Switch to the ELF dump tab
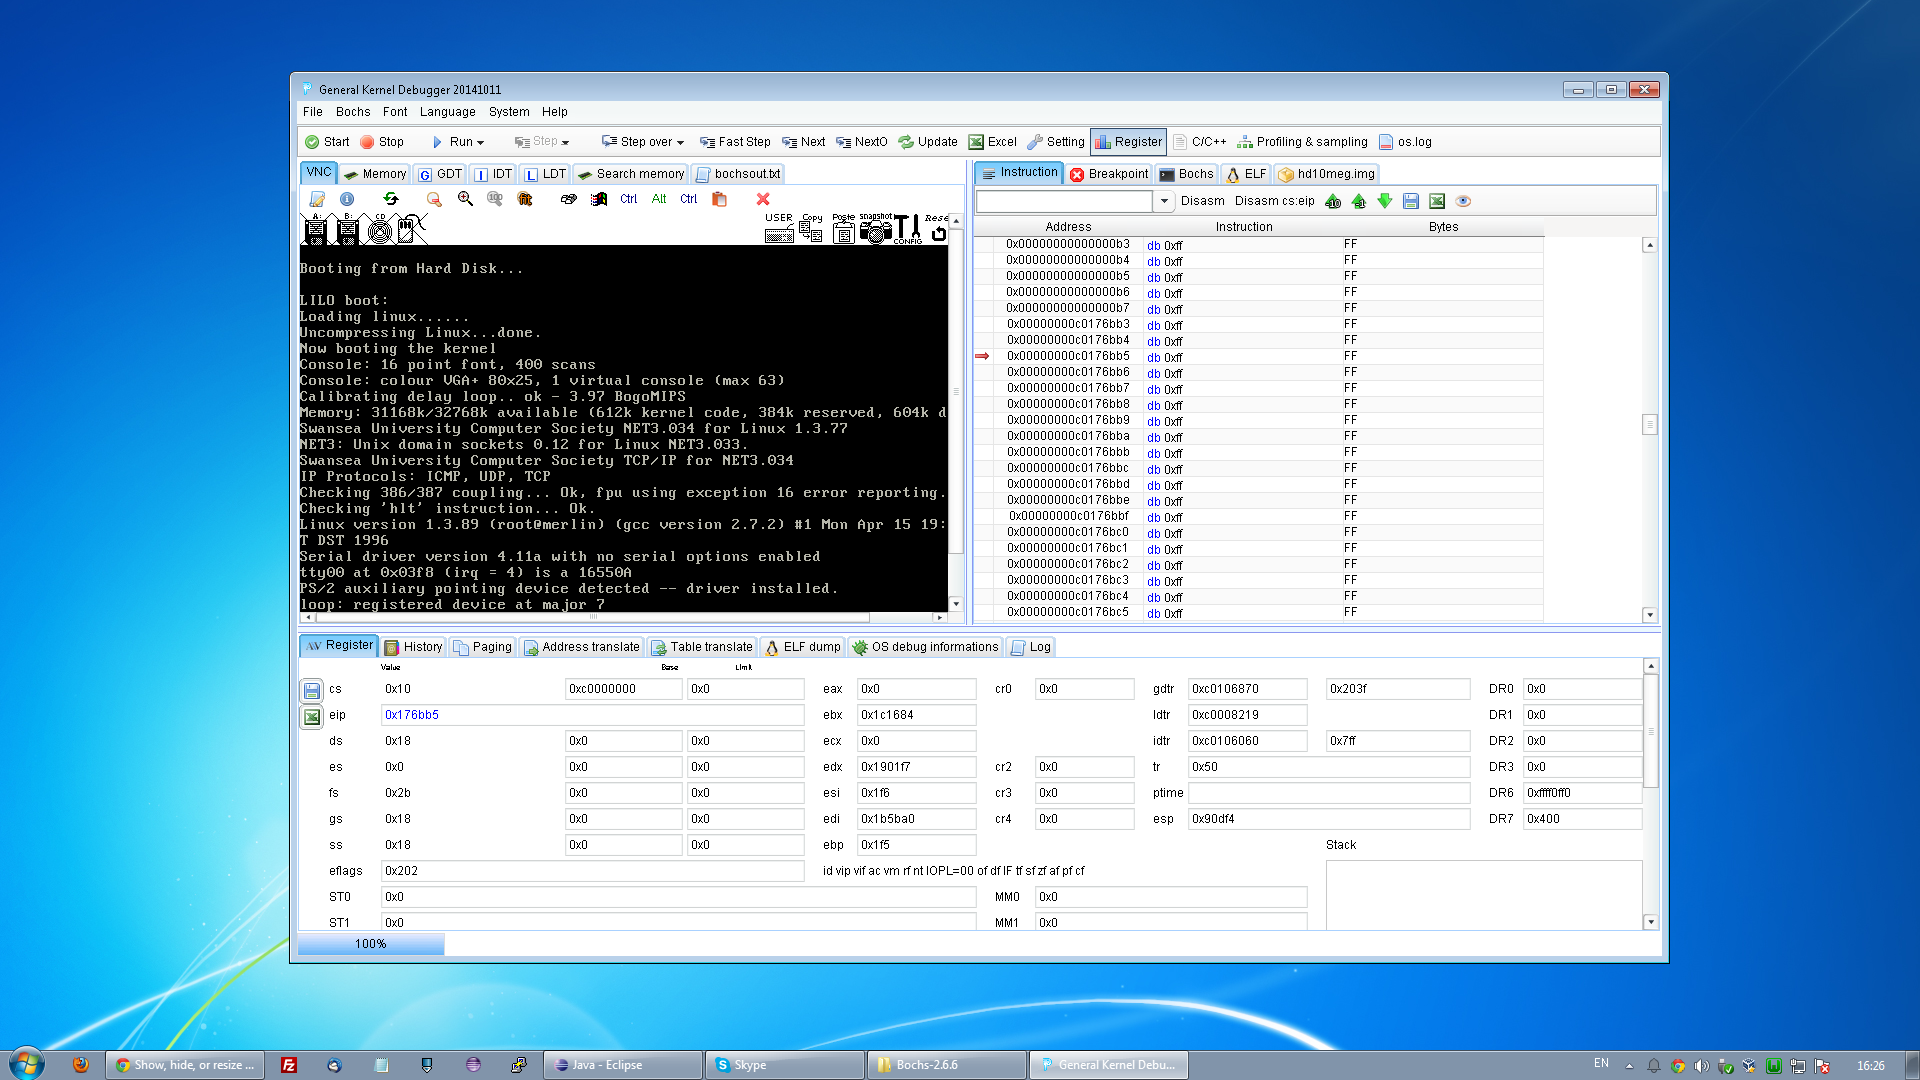The image size is (1920, 1080). pos(802,647)
